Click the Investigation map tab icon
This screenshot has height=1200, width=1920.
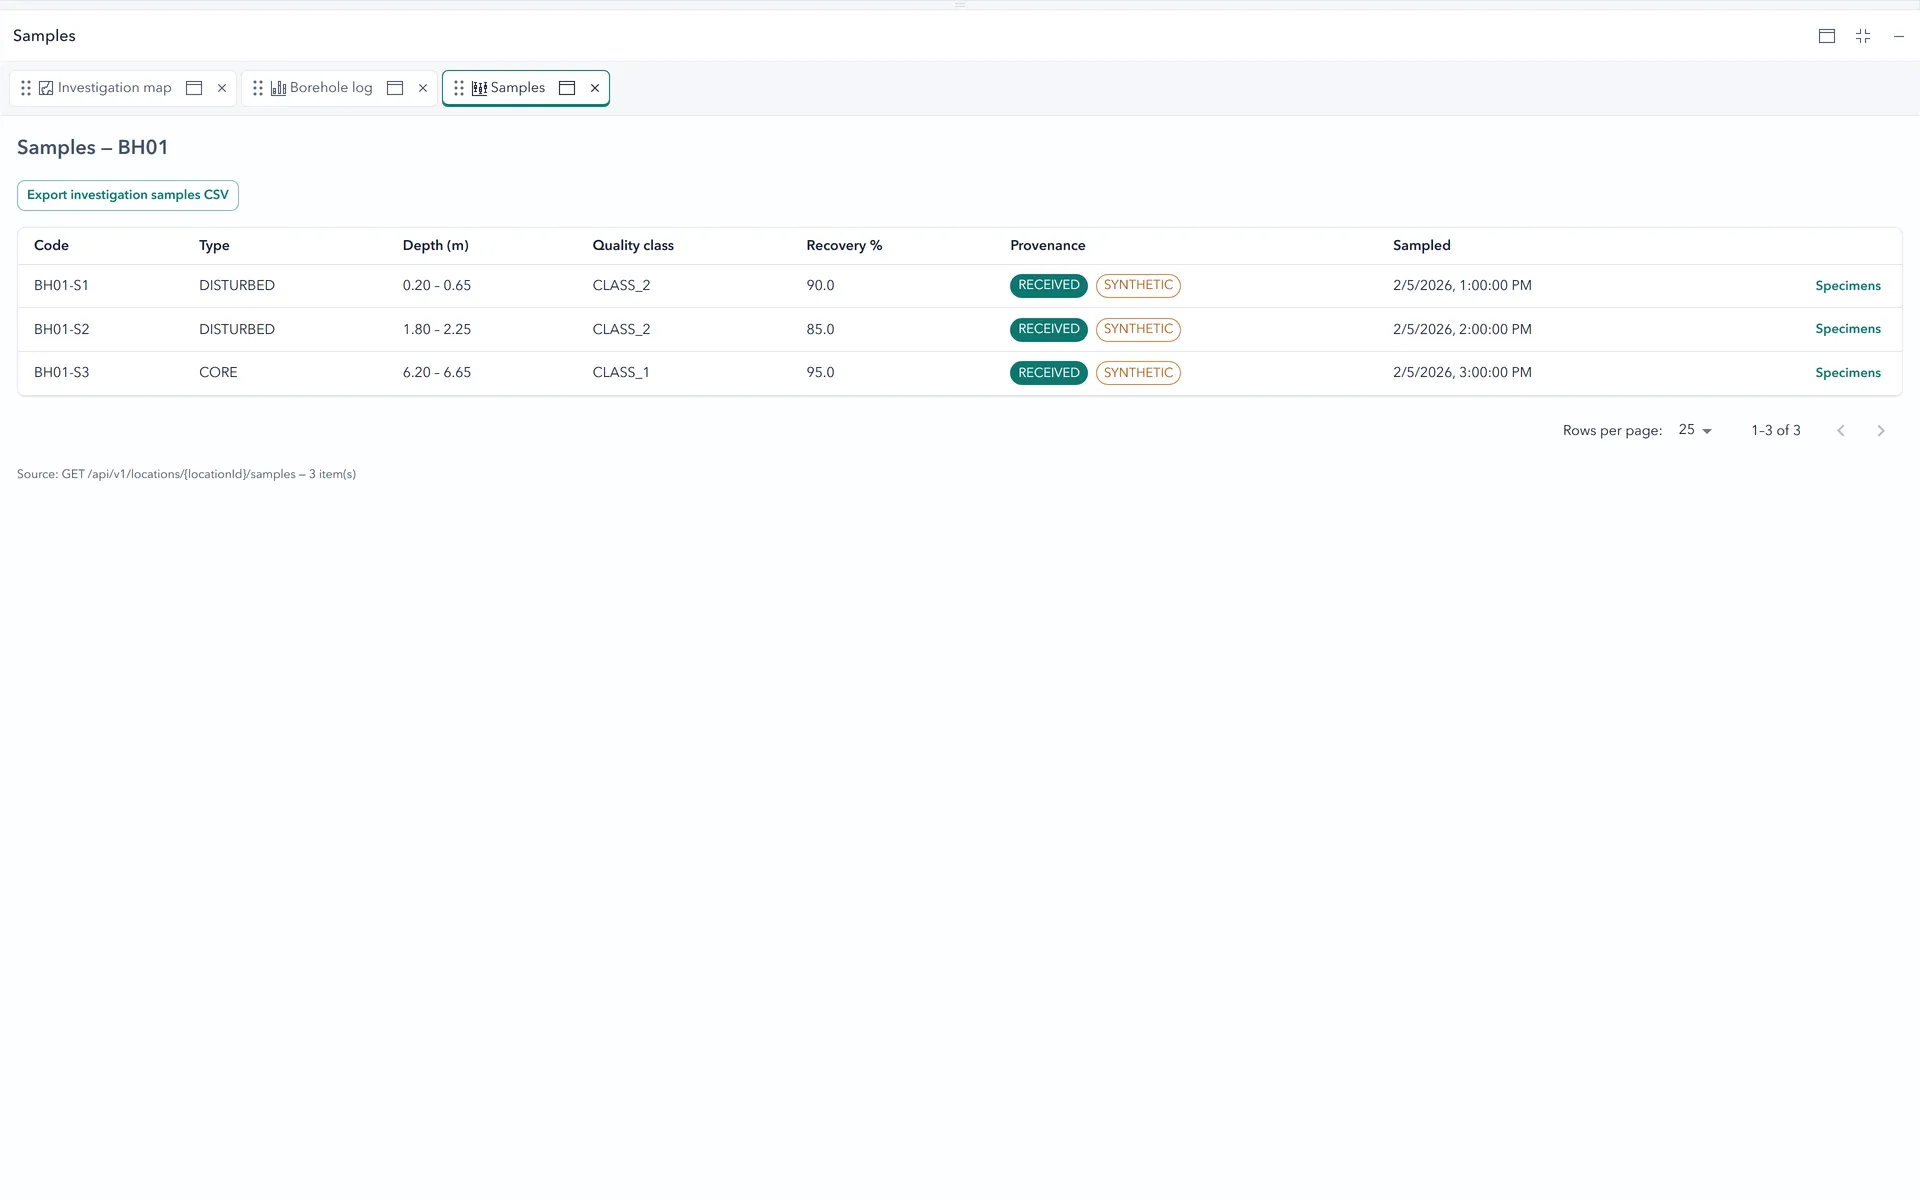point(46,88)
